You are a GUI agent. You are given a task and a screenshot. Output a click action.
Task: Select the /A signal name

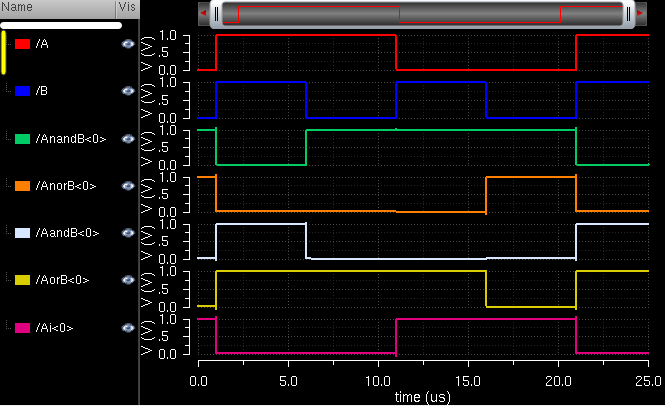[42, 44]
